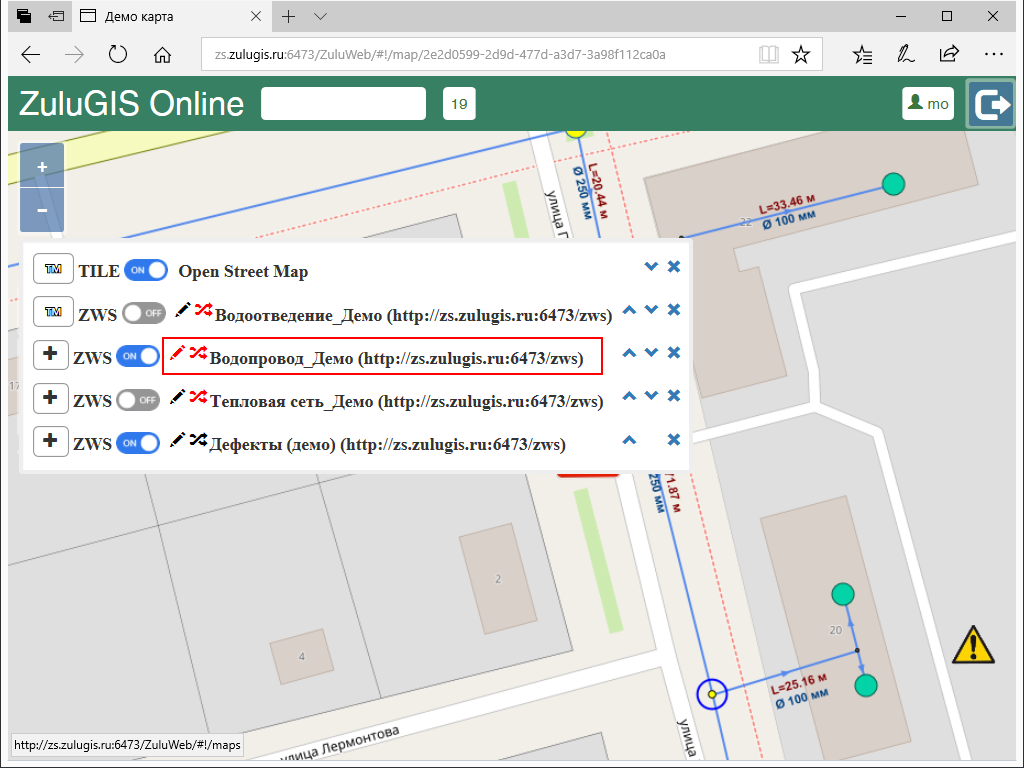Remove the Open Street Map layer

click(x=674, y=267)
